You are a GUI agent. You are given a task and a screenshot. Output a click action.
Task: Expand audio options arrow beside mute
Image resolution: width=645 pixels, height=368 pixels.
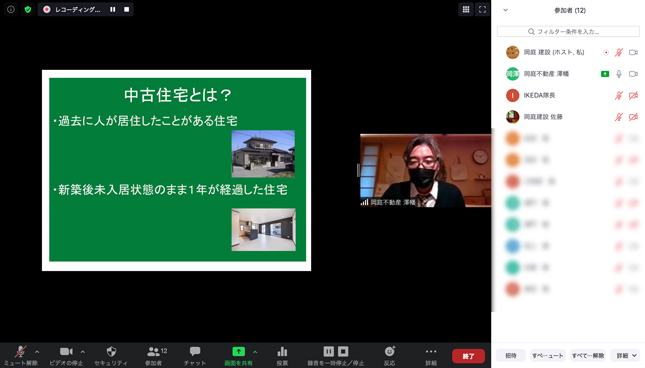(x=37, y=352)
